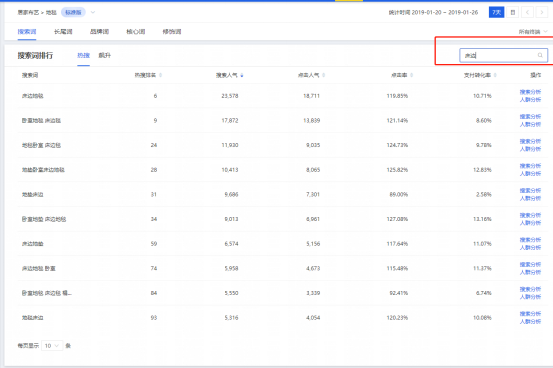Image resolution: width=553 pixels, height=368 pixels.
Task: Open 人群分析 for the rank 59 keyword
Action: 530,248
